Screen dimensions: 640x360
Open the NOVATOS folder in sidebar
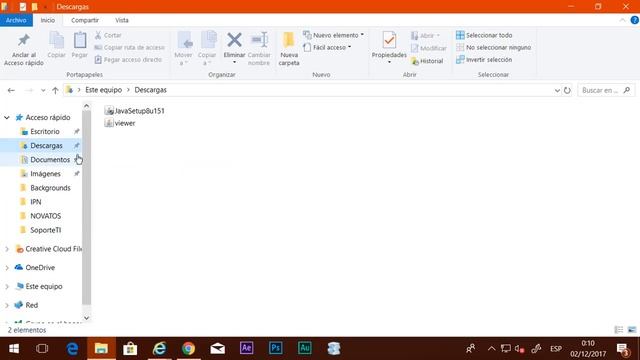45,216
